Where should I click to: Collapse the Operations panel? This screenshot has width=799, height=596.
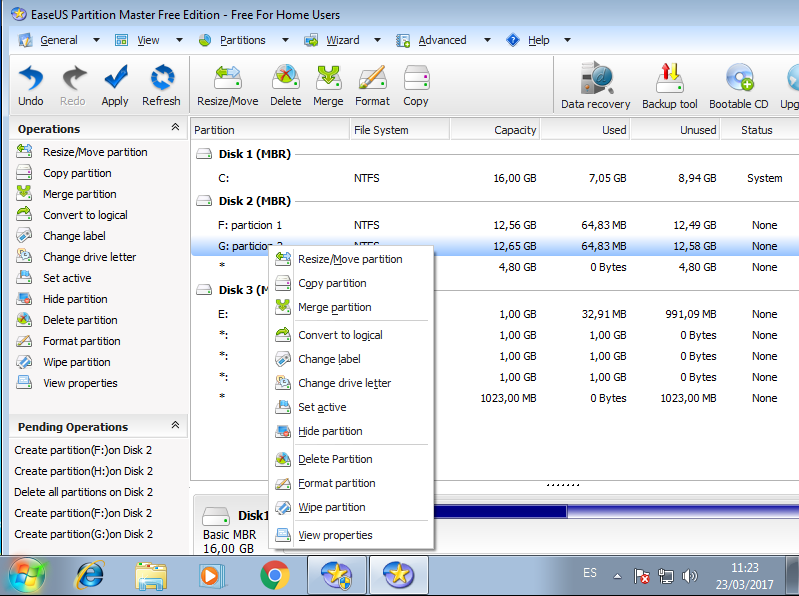point(175,127)
